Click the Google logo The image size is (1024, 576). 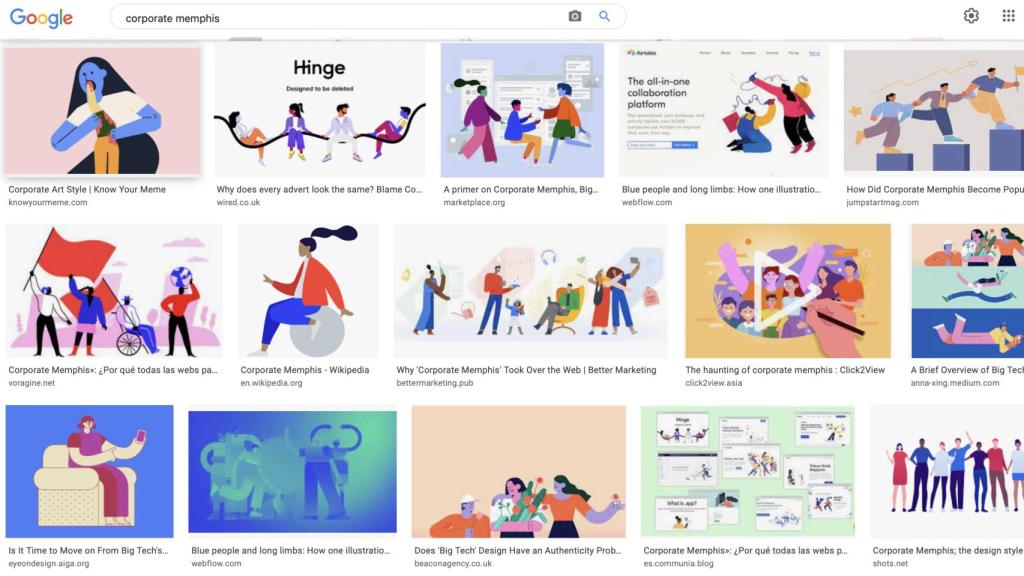41,18
